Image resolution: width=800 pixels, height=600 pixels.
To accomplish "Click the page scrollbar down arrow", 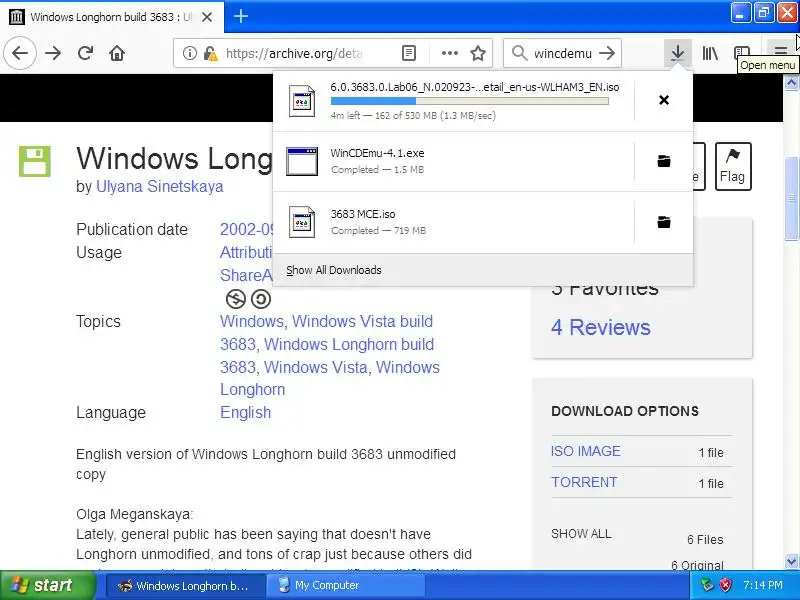I will (791, 562).
